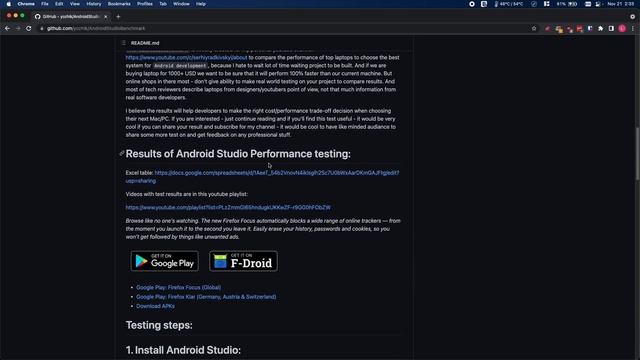The width and height of the screenshot is (640, 360).
Task: Open the Chrome profile avatar
Action: [x=622, y=29]
